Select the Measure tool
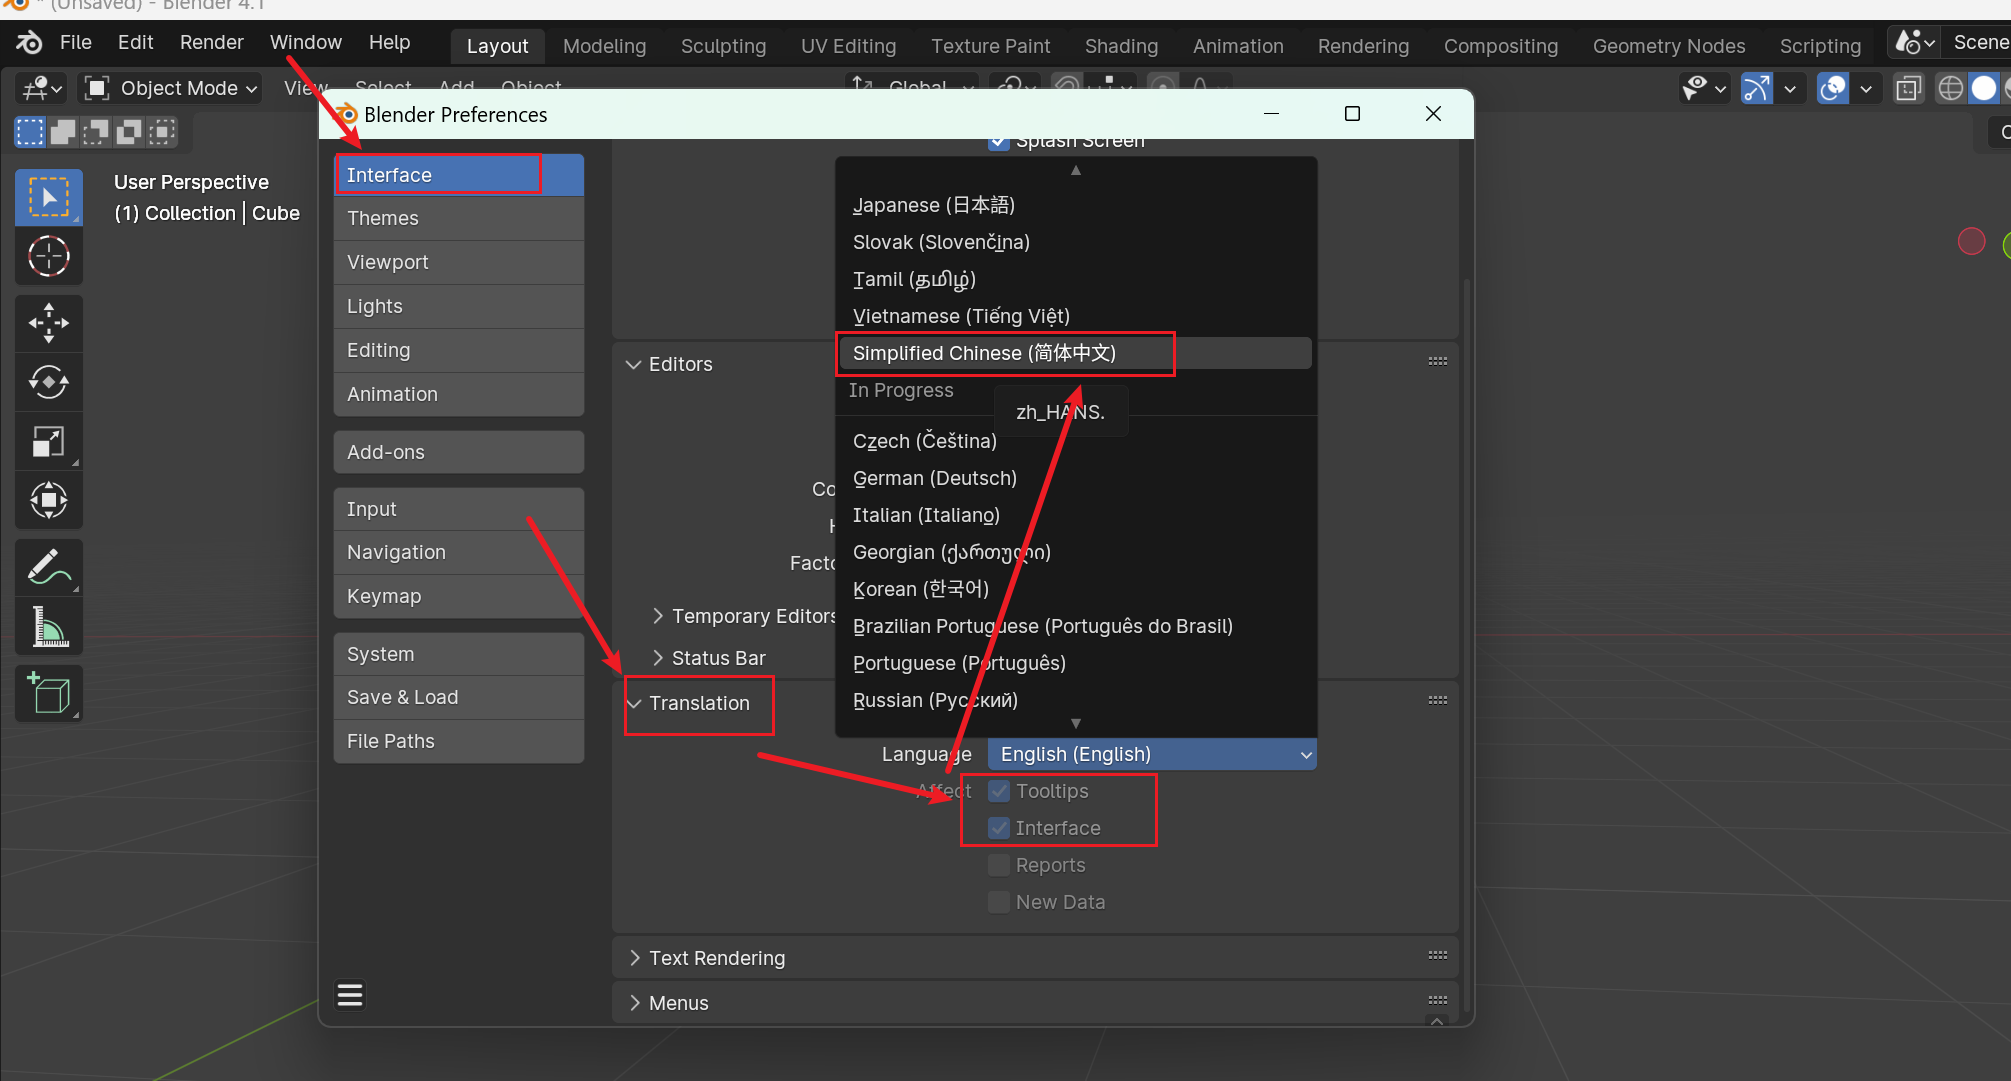The width and height of the screenshot is (2011, 1081). [48, 627]
